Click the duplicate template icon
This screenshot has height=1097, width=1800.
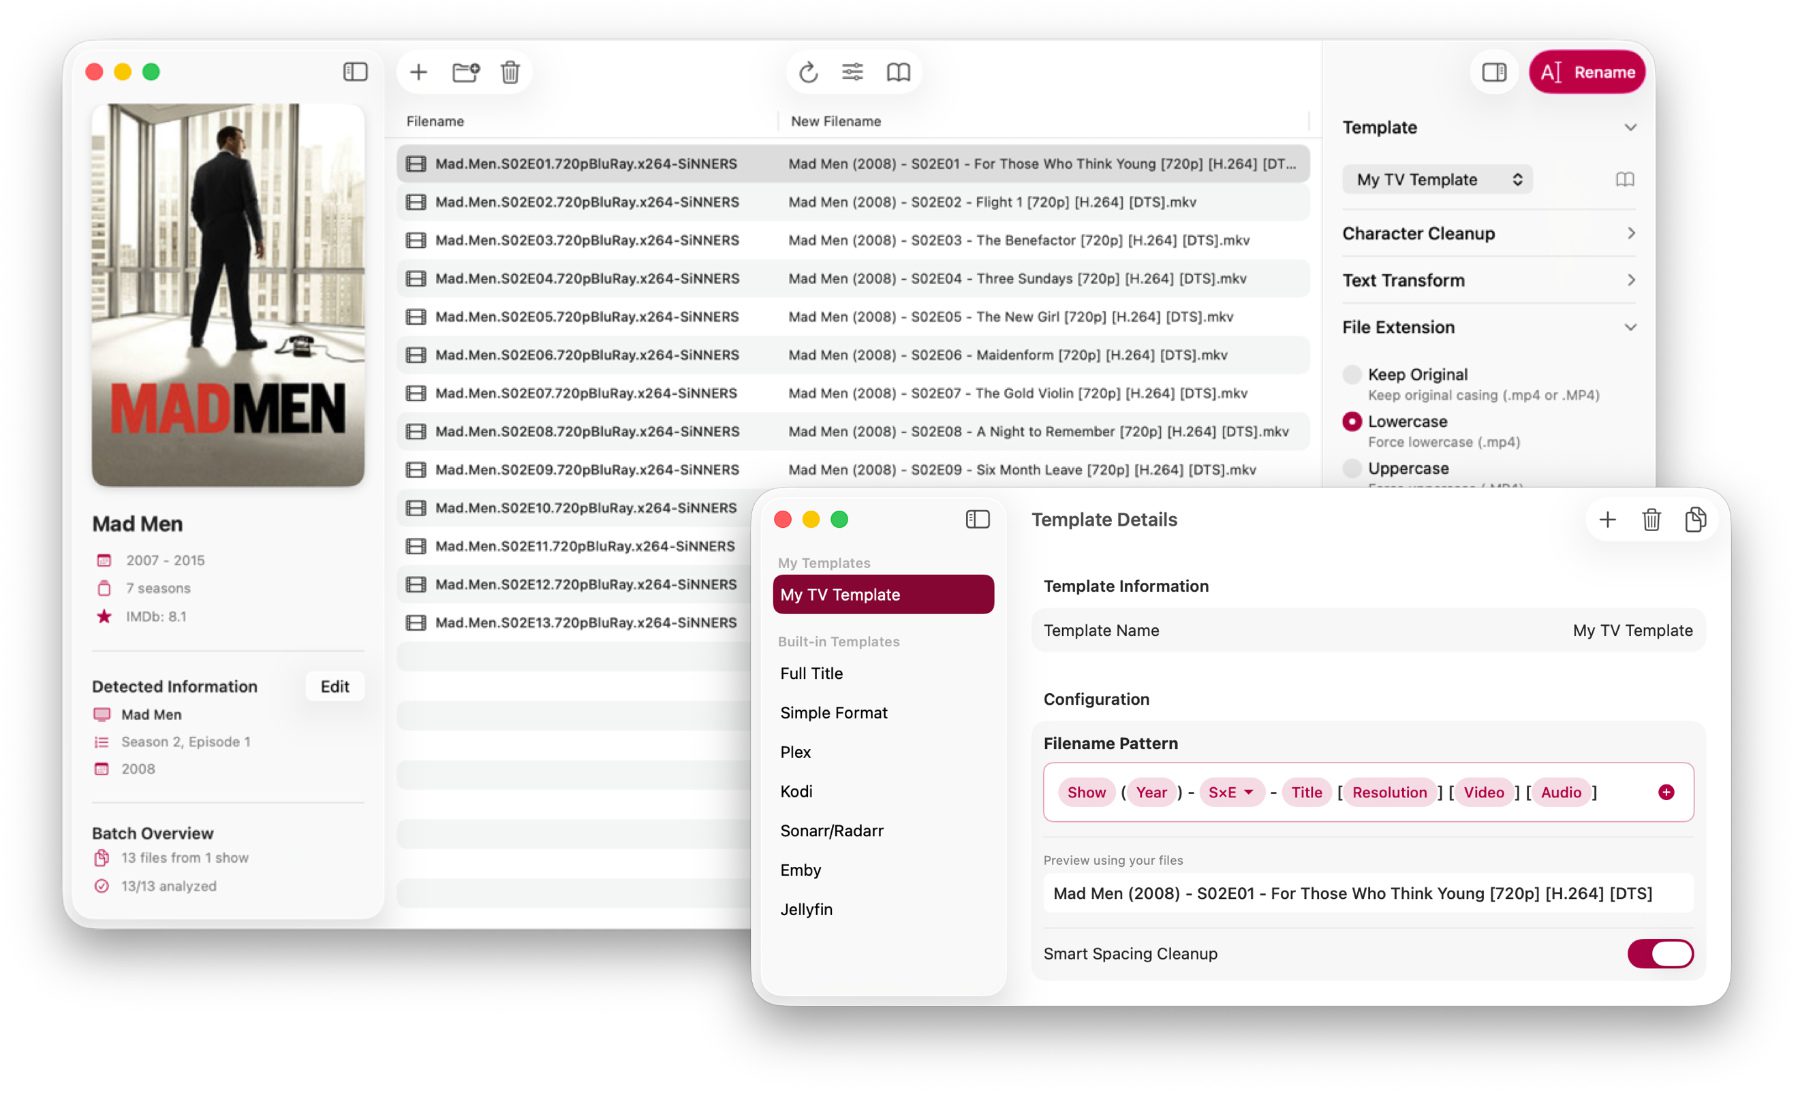[x=1695, y=520]
